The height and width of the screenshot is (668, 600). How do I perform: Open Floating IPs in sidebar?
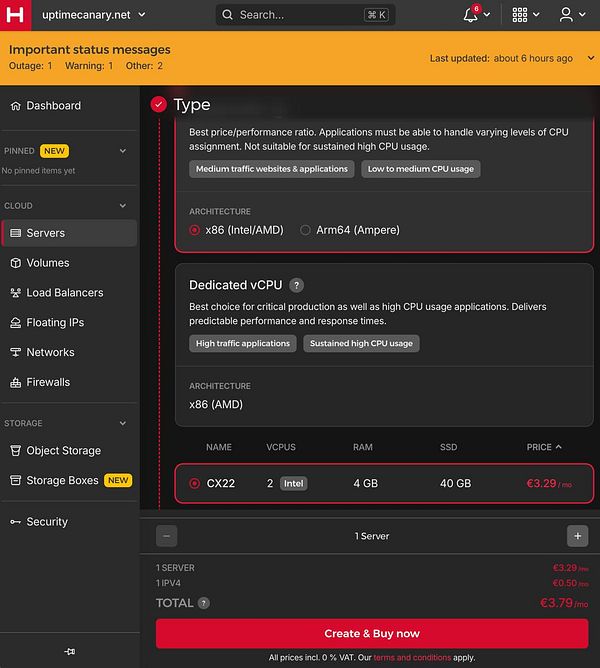click(x=69, y=322)
